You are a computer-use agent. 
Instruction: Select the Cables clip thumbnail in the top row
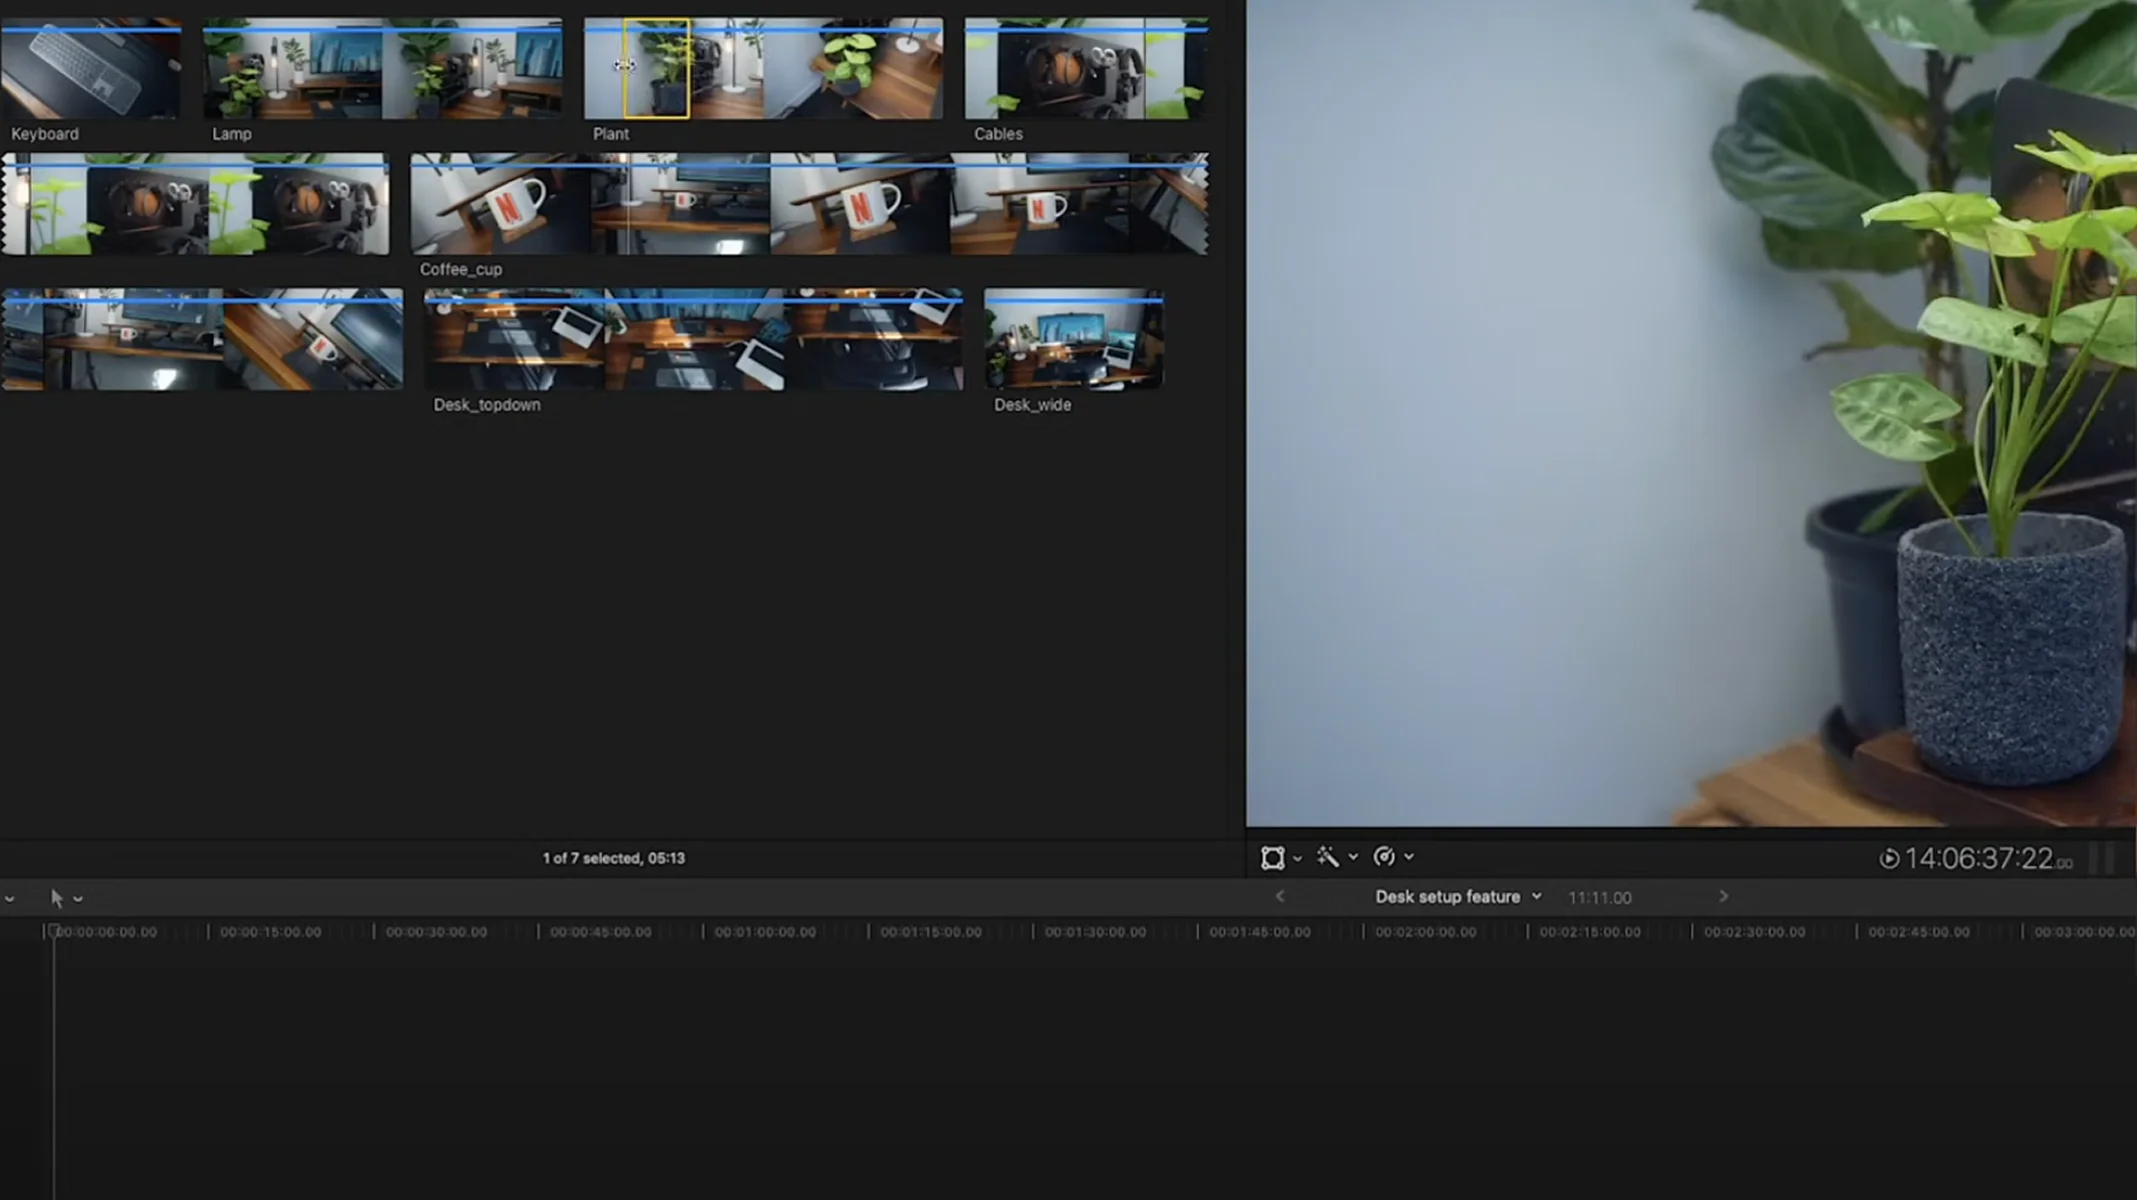[1086, 69]
